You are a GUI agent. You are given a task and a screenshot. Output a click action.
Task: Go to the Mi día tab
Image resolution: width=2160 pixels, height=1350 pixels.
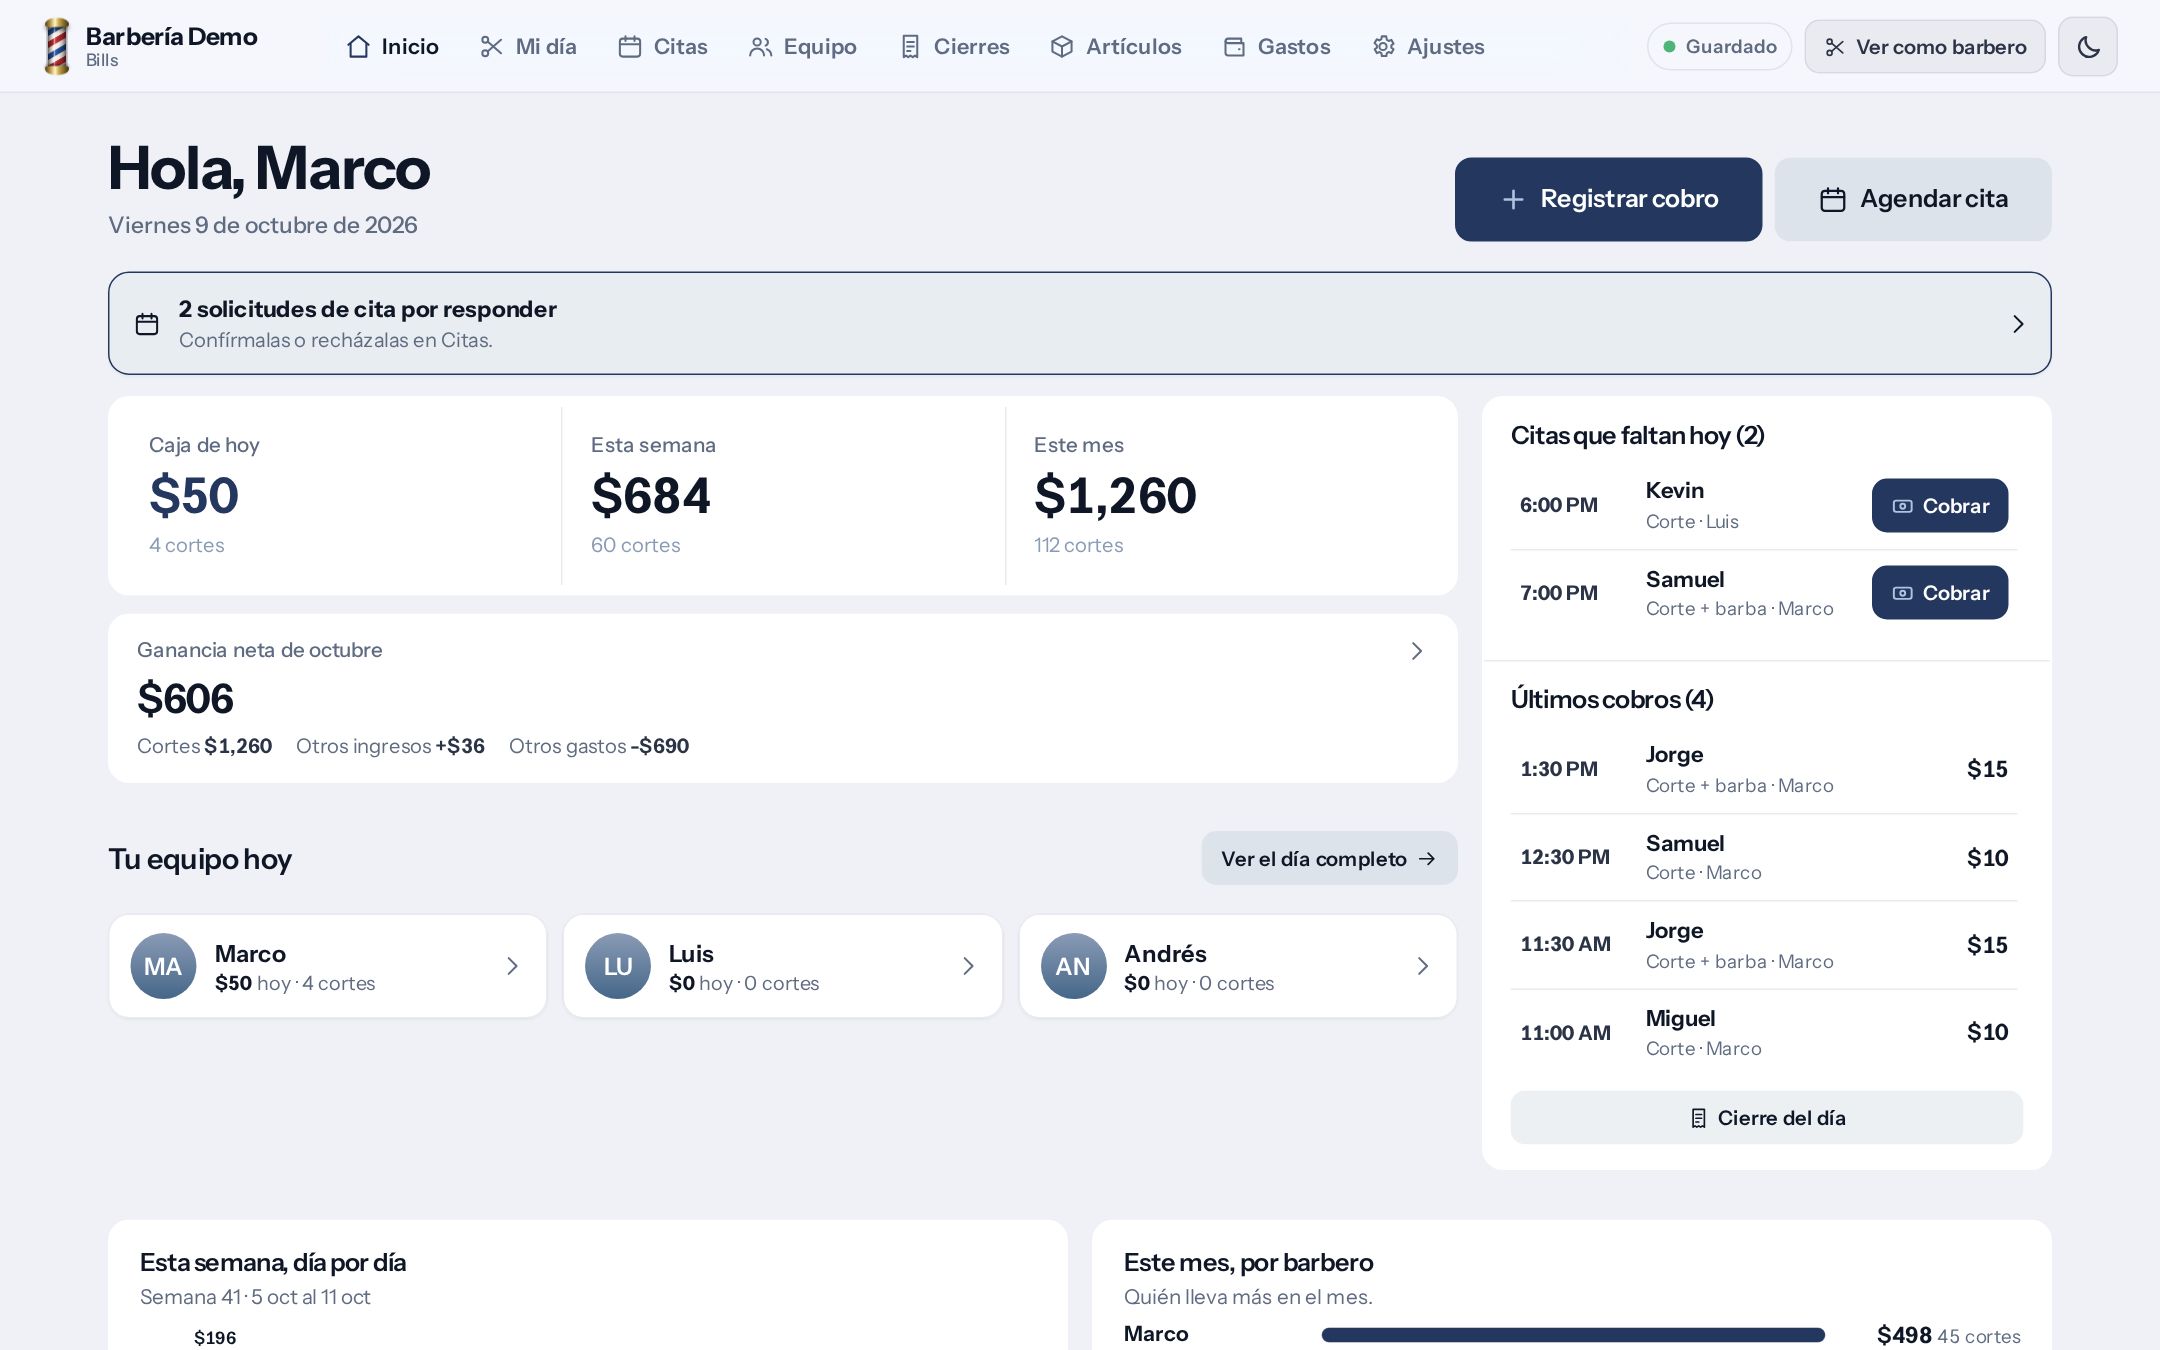pyautogui.click(x=528, y=47)
